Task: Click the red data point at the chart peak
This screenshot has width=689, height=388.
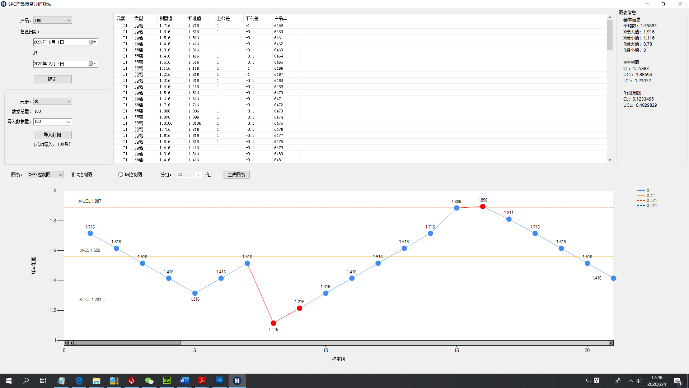Action: pyautogui.click(x=482, y=206)
